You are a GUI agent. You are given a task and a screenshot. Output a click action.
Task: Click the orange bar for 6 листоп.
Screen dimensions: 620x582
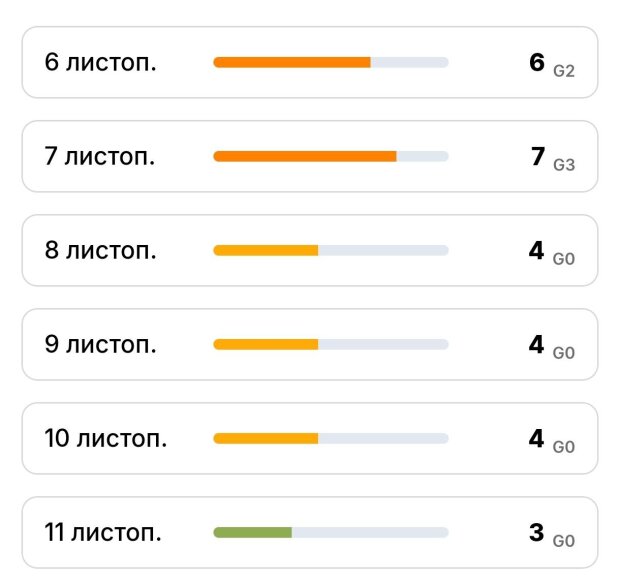(292, 62)
